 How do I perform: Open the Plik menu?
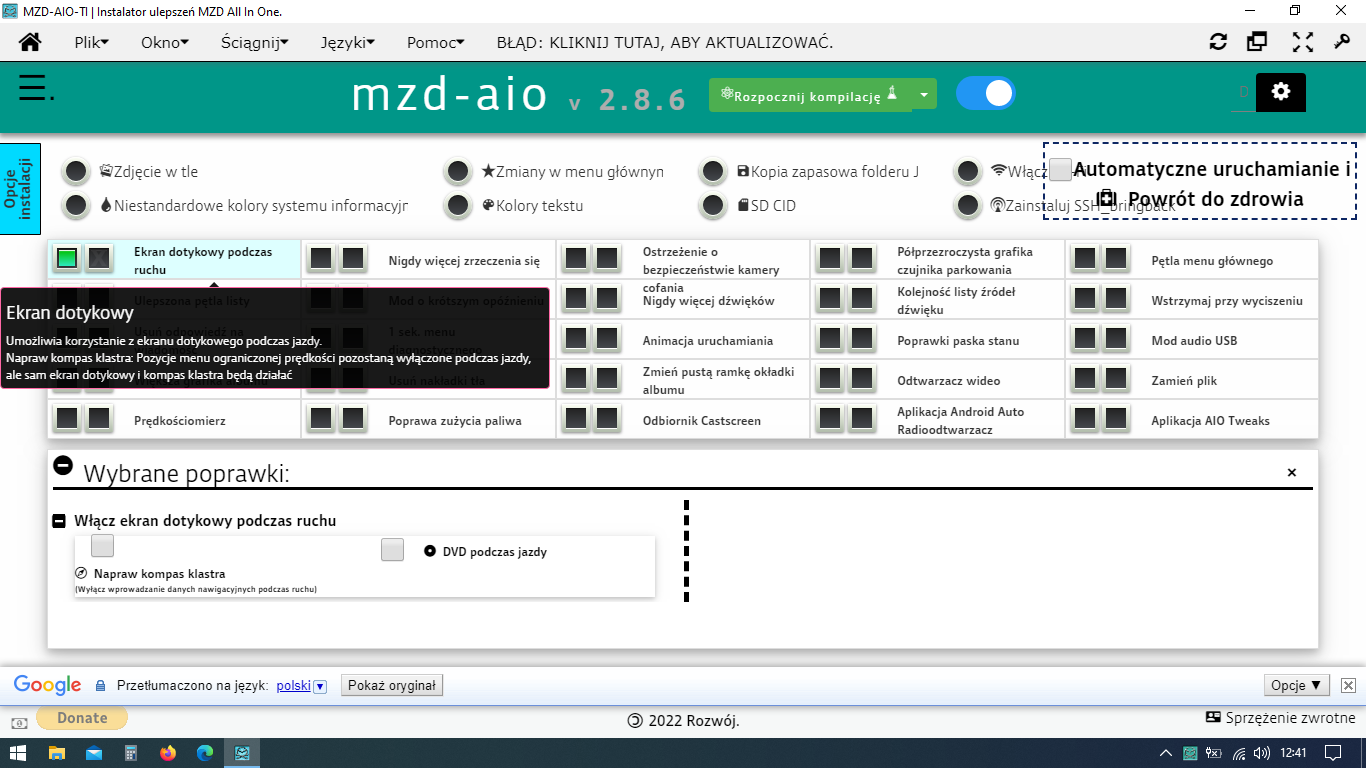pyautogui.click(x=91, y=42)
